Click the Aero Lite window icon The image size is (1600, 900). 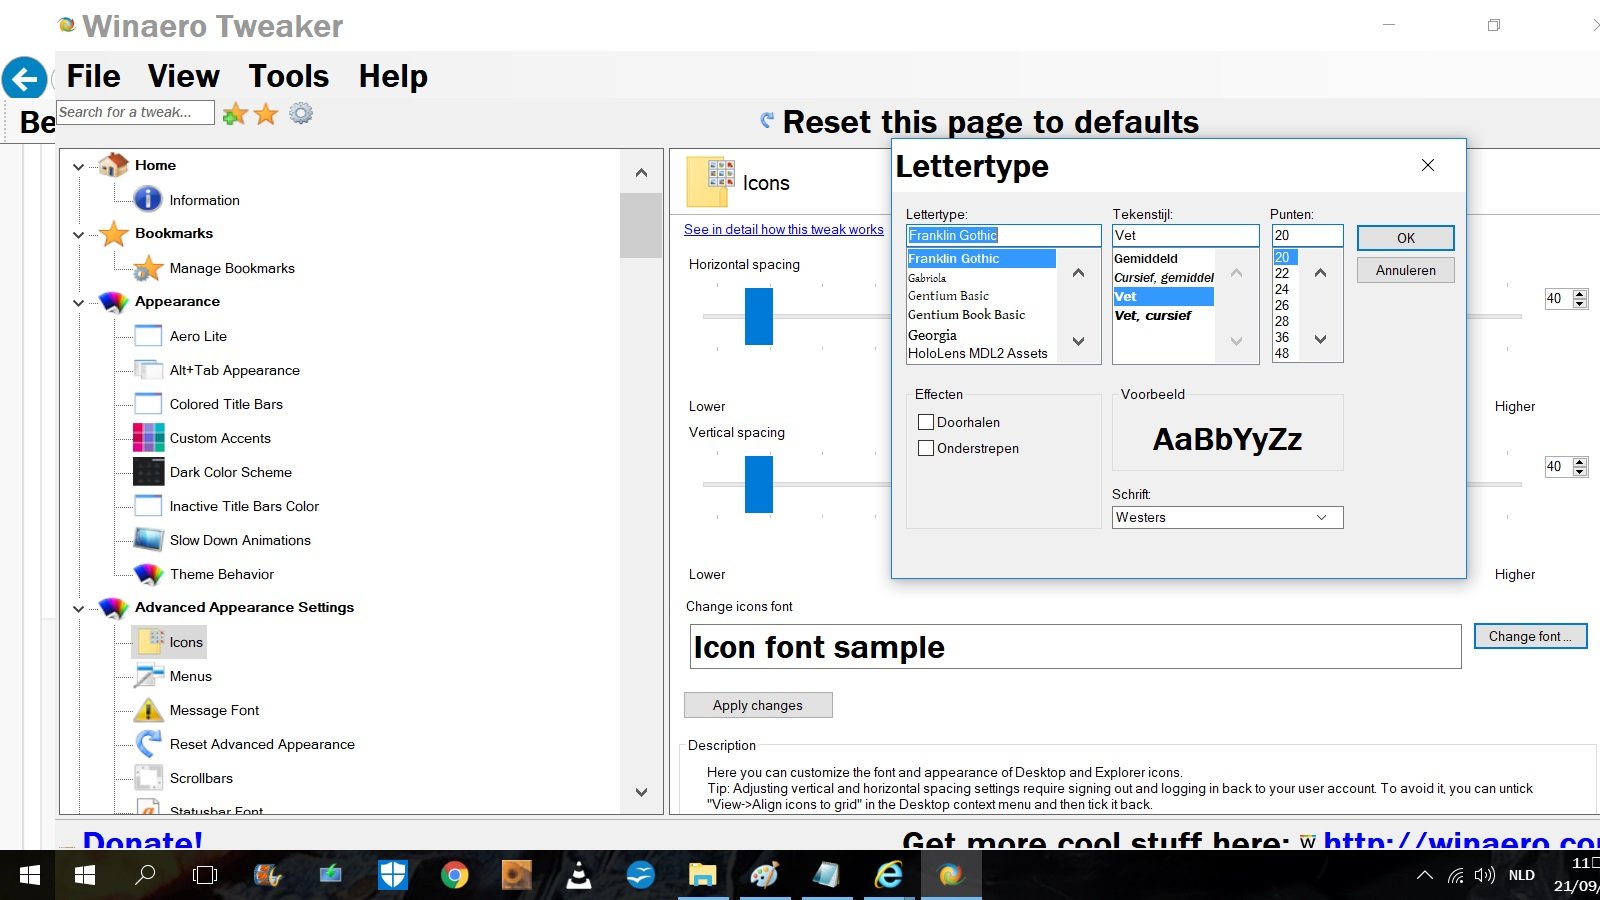[148, 336]
